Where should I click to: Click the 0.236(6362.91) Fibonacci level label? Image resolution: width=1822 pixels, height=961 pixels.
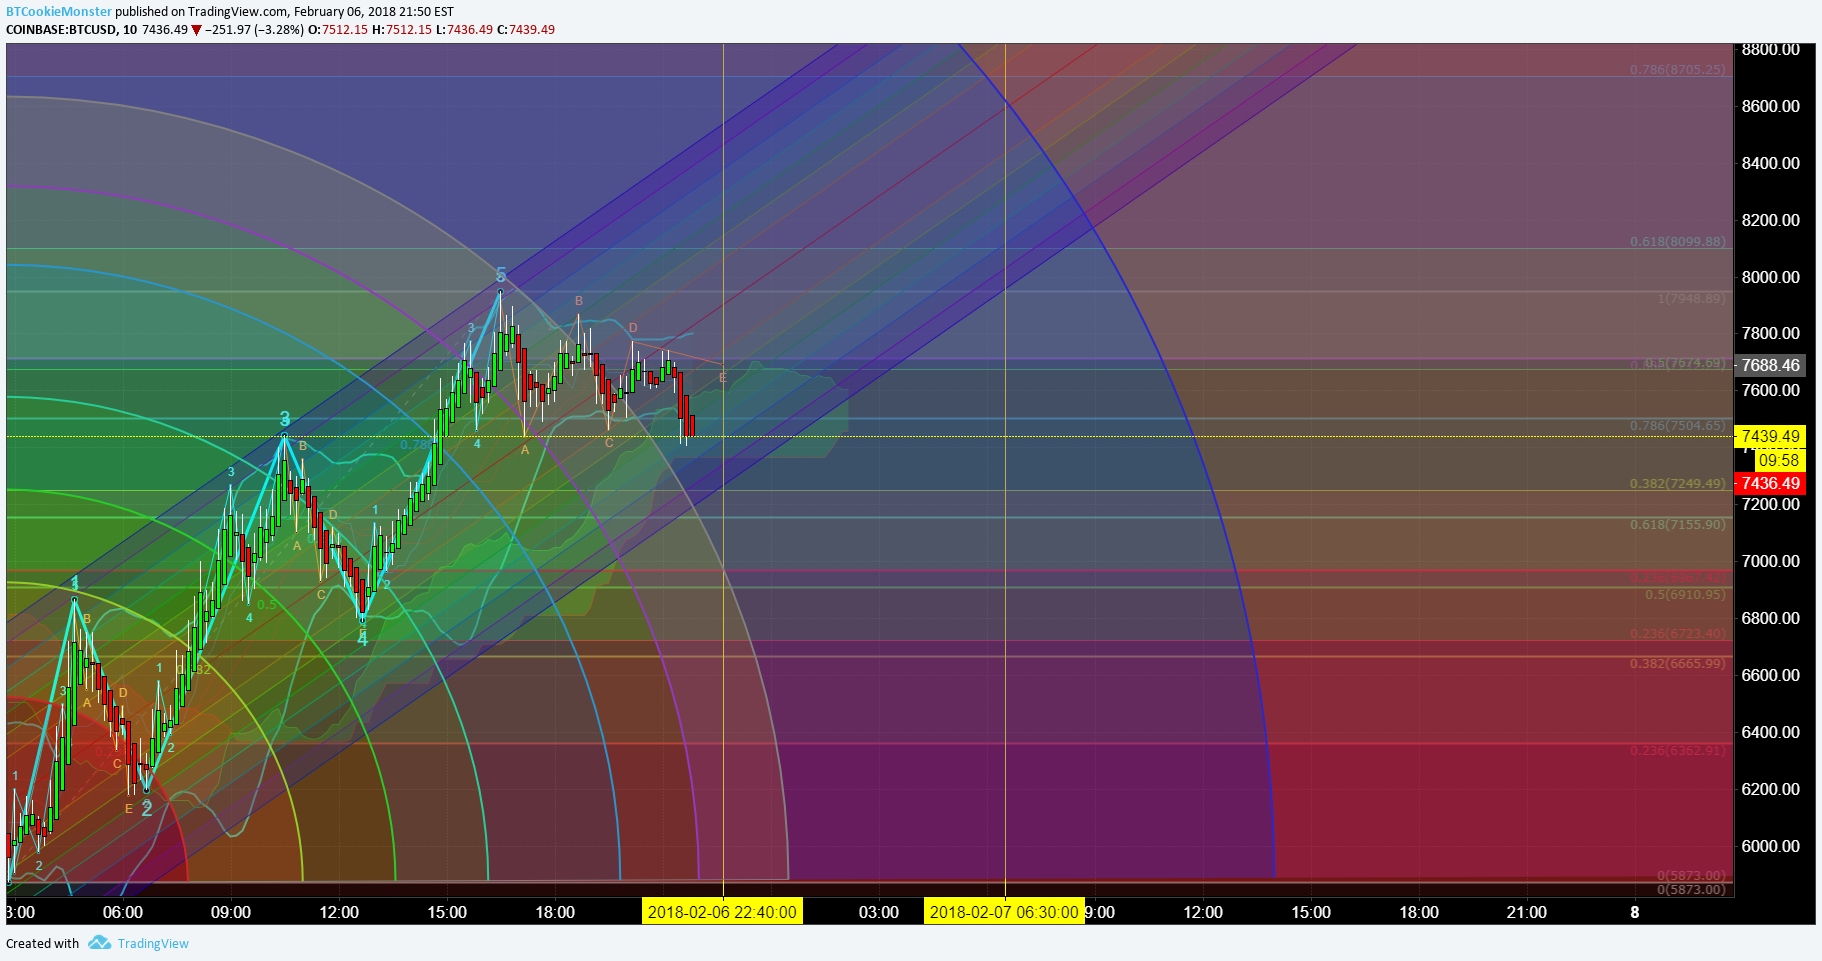coord(1677,750)
